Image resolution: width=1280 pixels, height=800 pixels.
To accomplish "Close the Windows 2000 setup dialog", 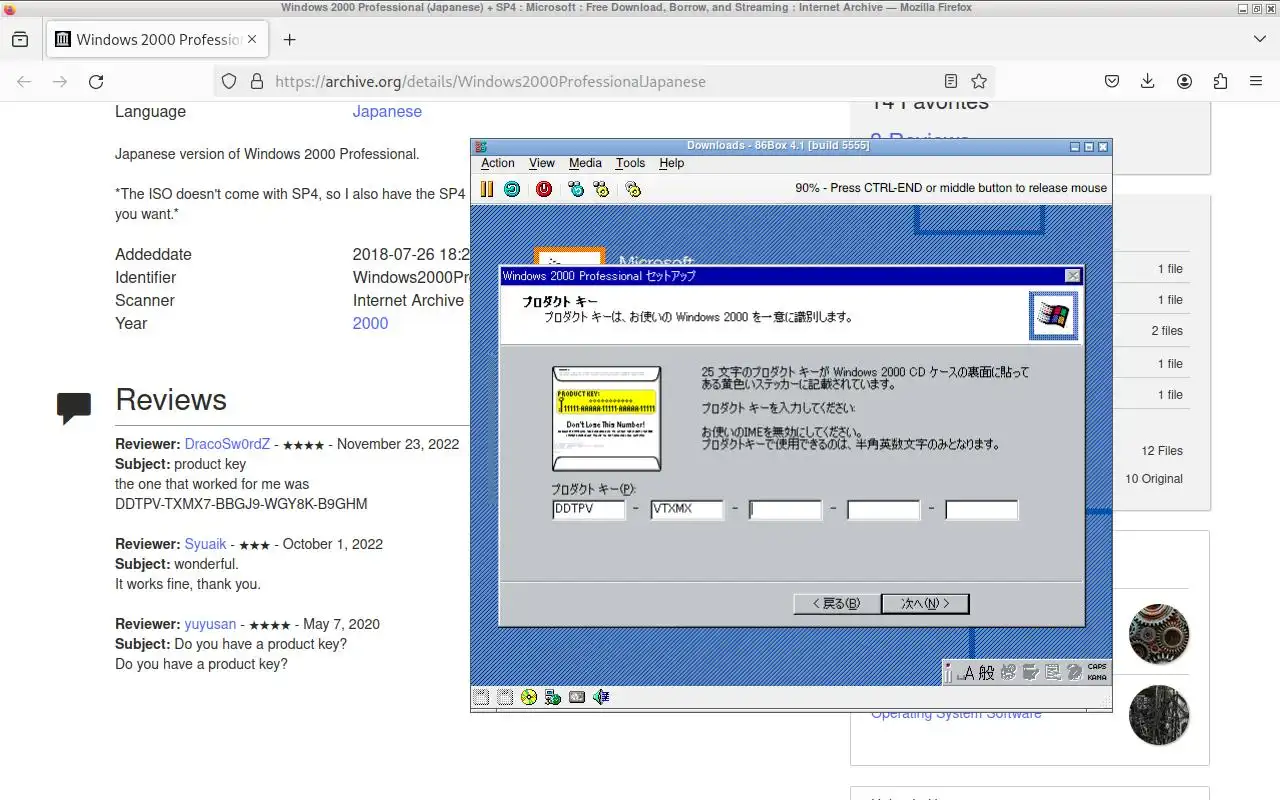I will click(1072, 276).
